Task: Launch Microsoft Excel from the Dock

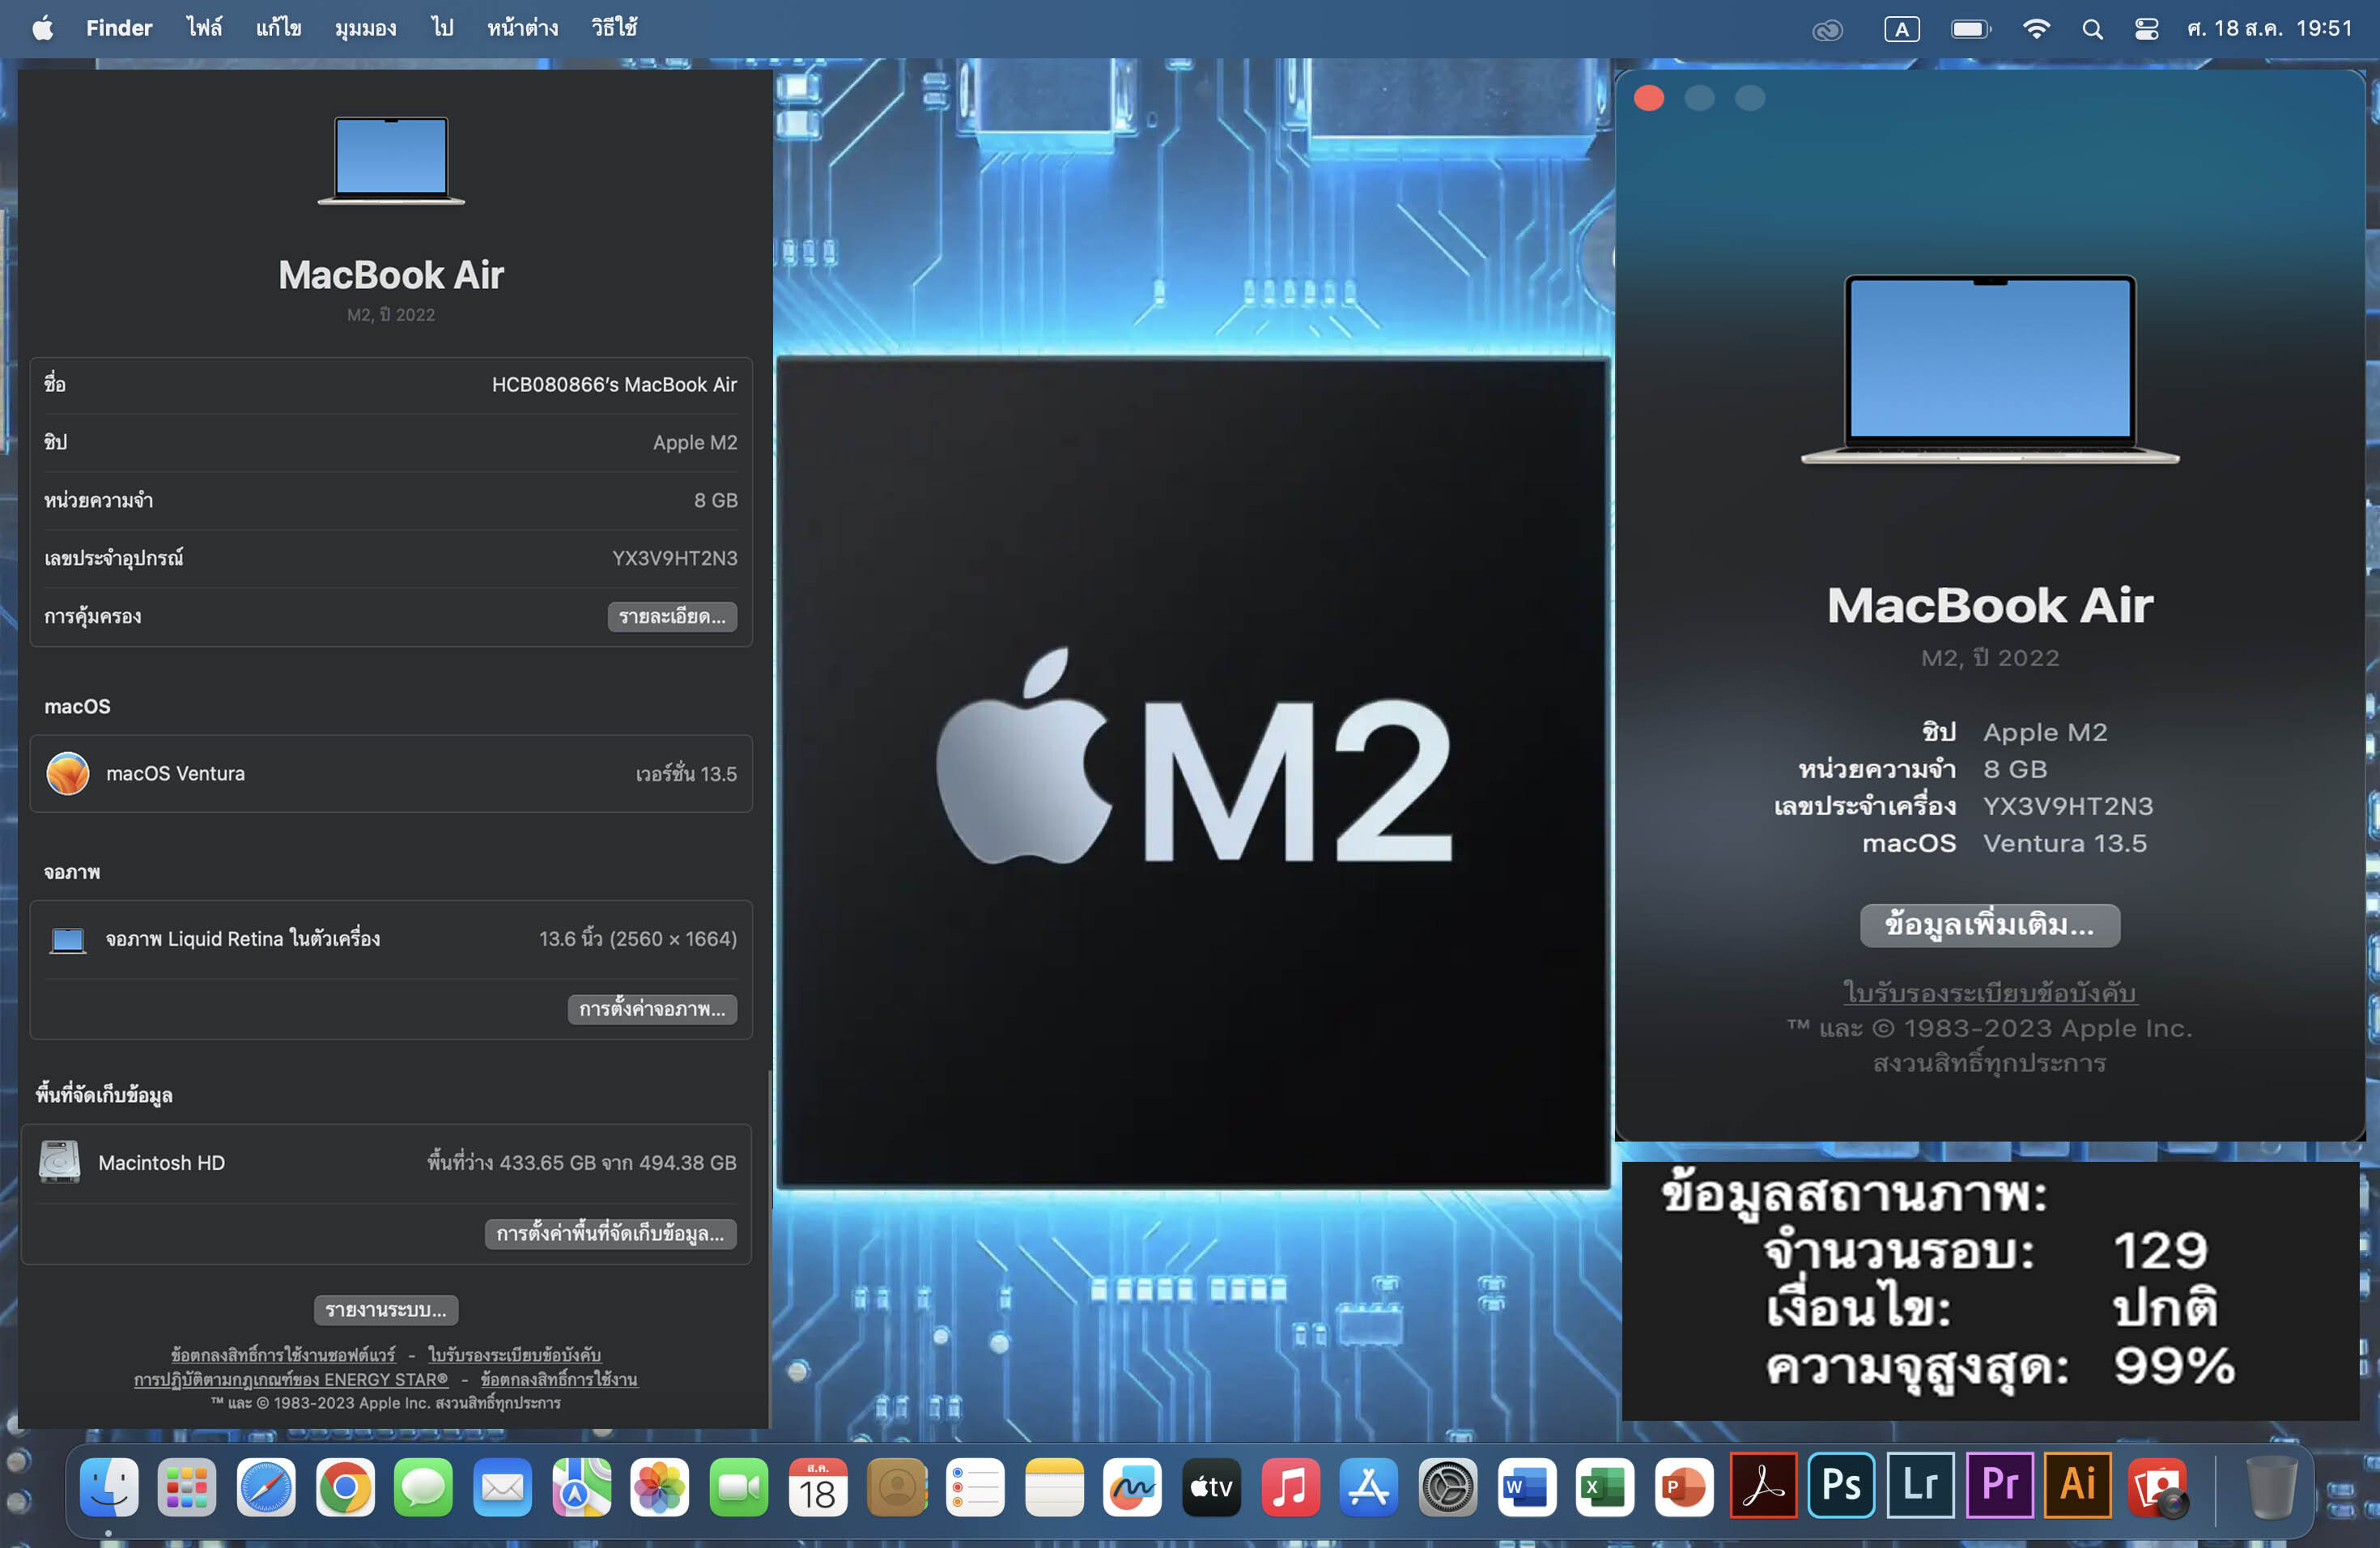Action: tap(1606, 1487)
